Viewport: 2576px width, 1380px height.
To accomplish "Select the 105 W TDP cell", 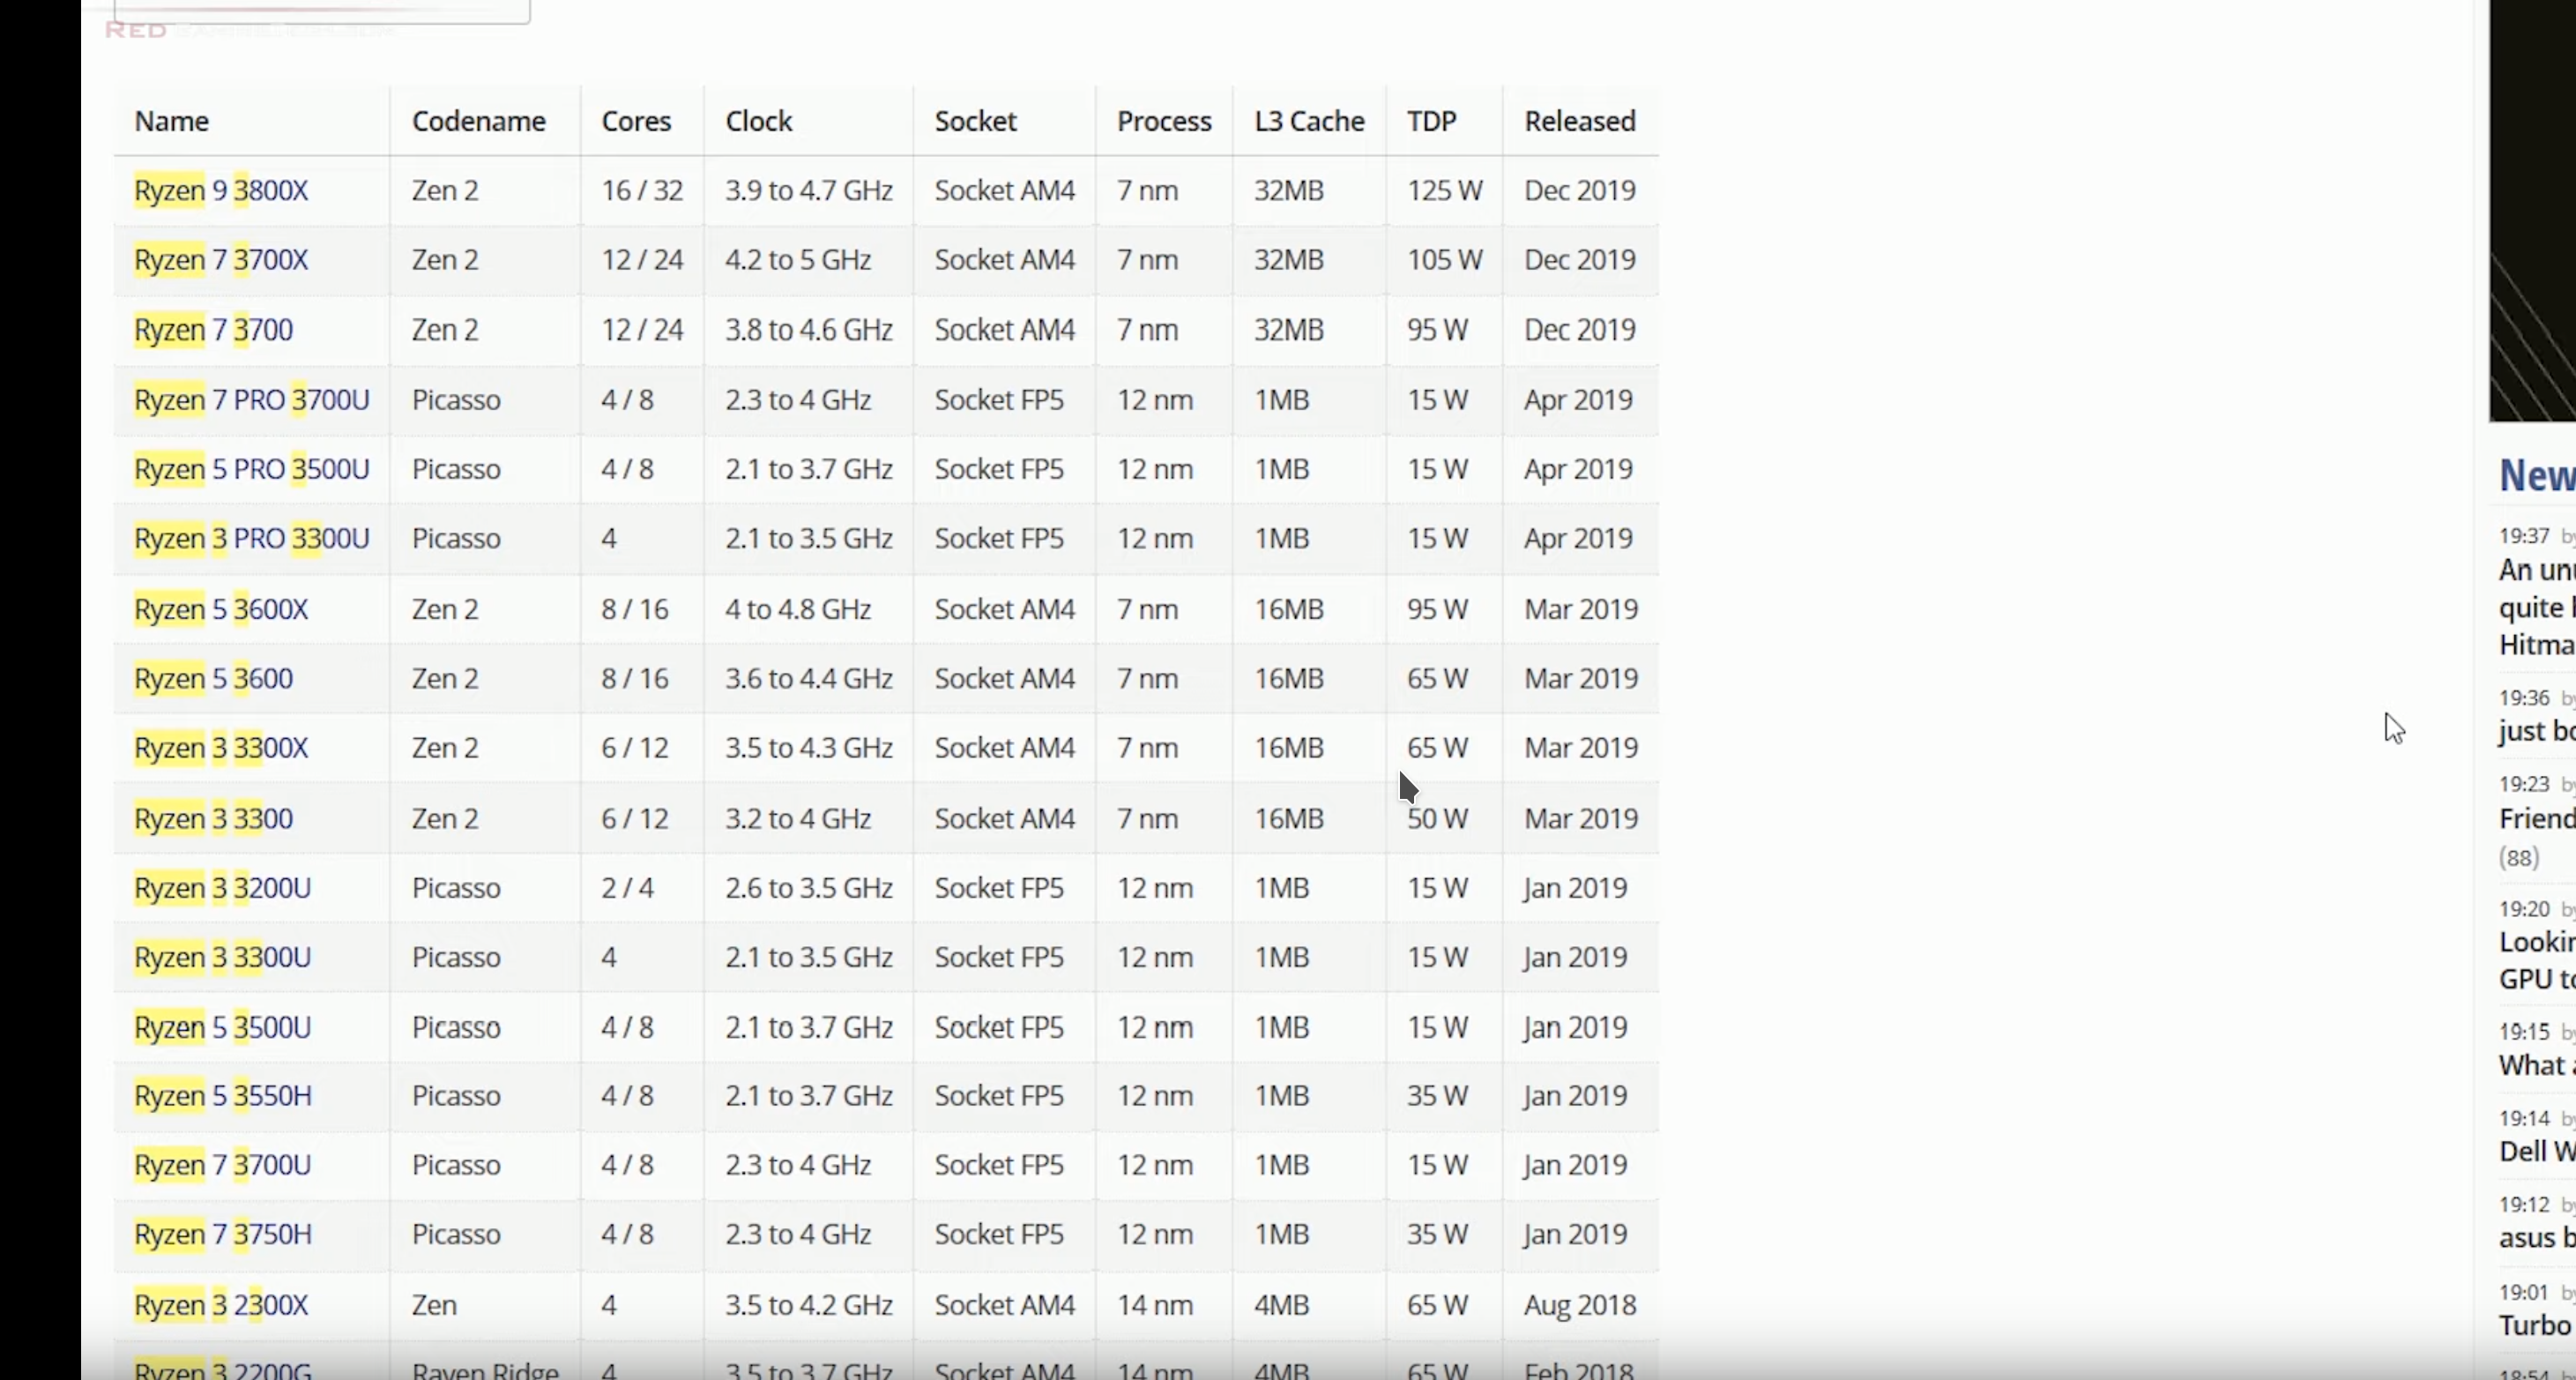I will (x=1445, y=260).
